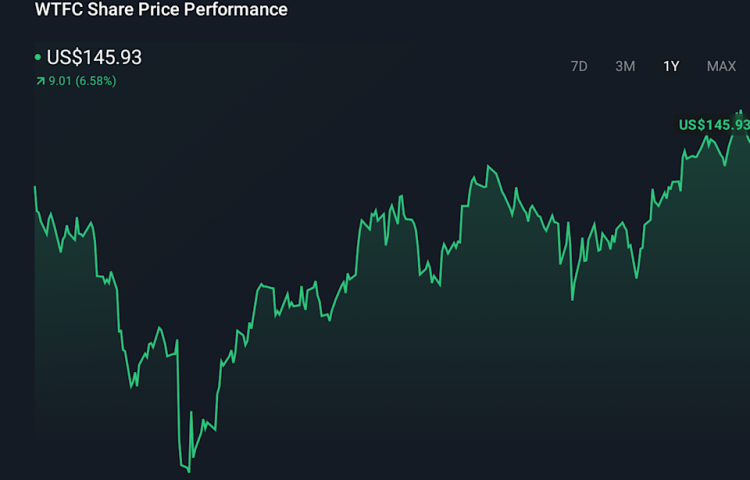Choose the 1Y time period

point(671,66)
